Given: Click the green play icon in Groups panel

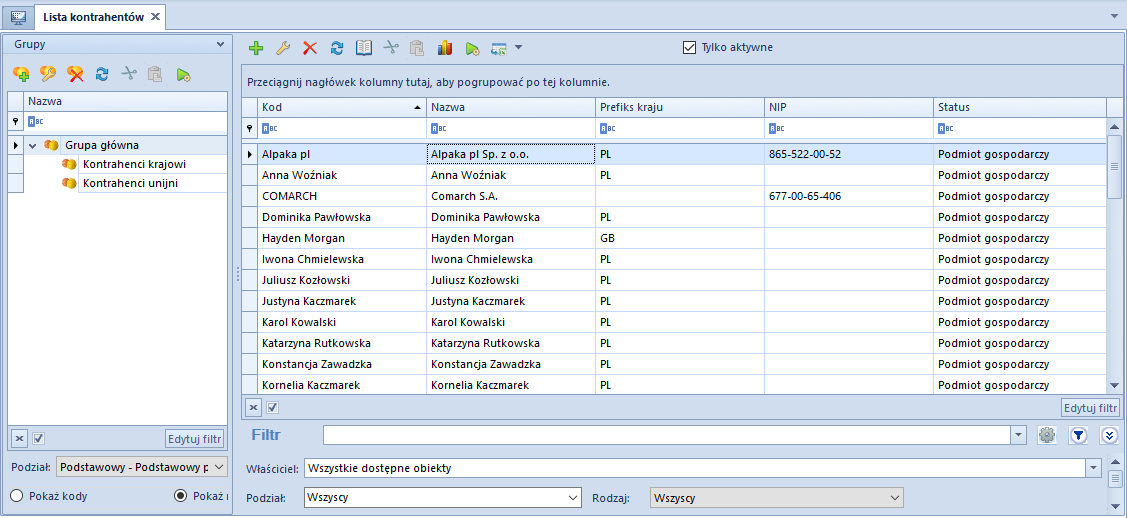Looking at the screenshot, I should click(183, 73).
